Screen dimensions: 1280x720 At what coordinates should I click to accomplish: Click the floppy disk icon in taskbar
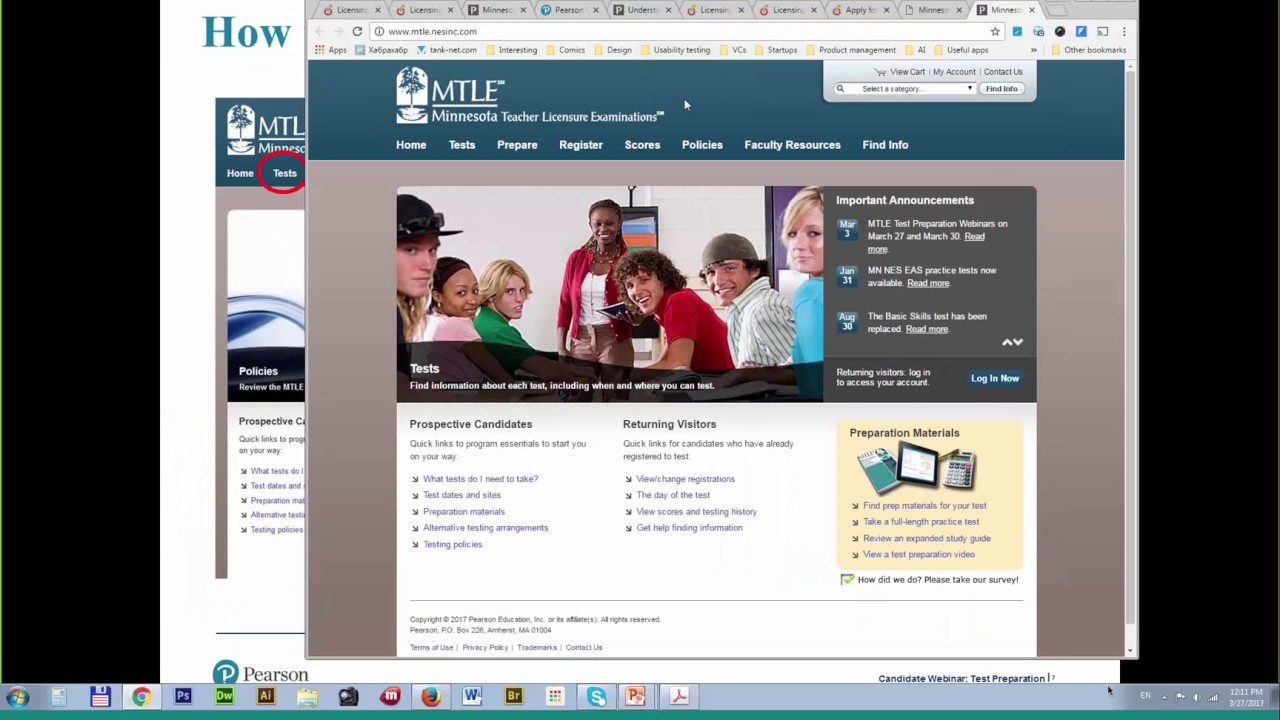pyautogui.click(x=100, y=696)
